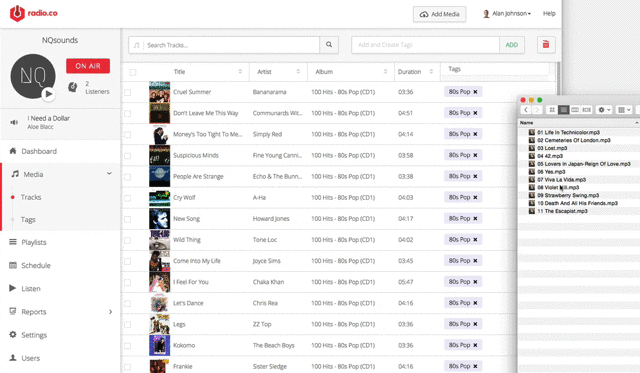640x373 pixels.
Task: Select 09 Strawberry Swing.mp3 in Finder
Action: 568,195
